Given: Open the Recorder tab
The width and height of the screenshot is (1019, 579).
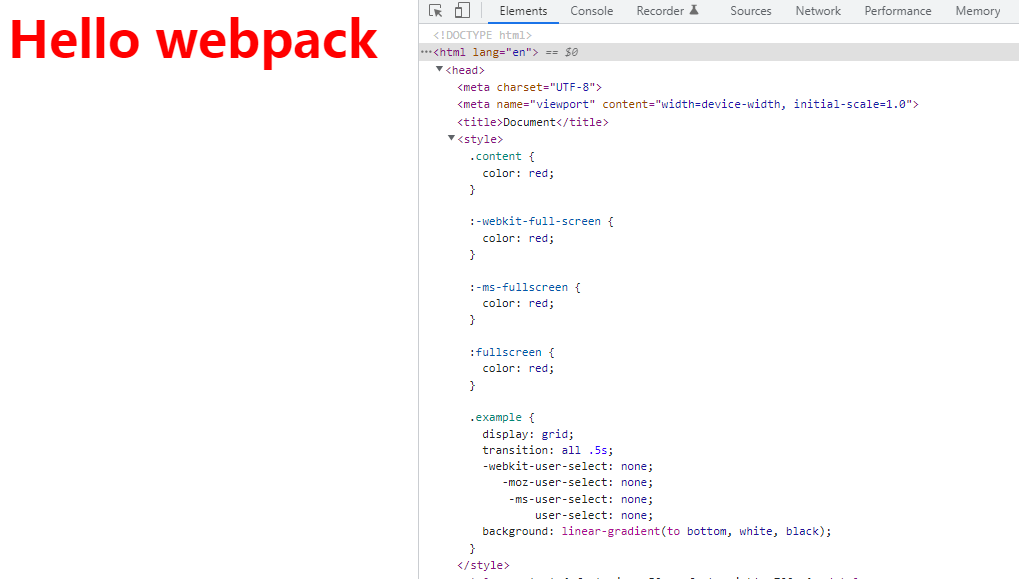Looking at the screenshot, I should [x=660, y=11].
